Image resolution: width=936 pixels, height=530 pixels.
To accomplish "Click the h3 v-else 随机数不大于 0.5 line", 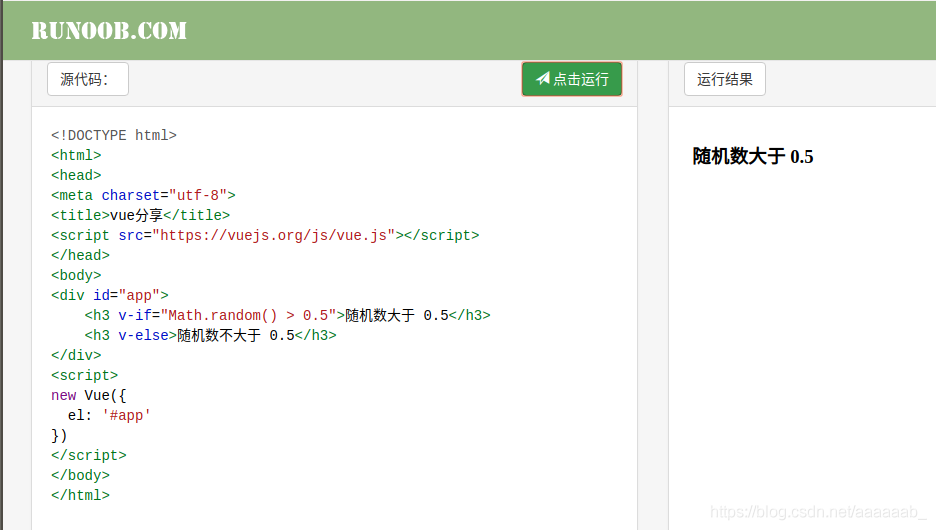I will pyautogui.click(x=210, y=335).
